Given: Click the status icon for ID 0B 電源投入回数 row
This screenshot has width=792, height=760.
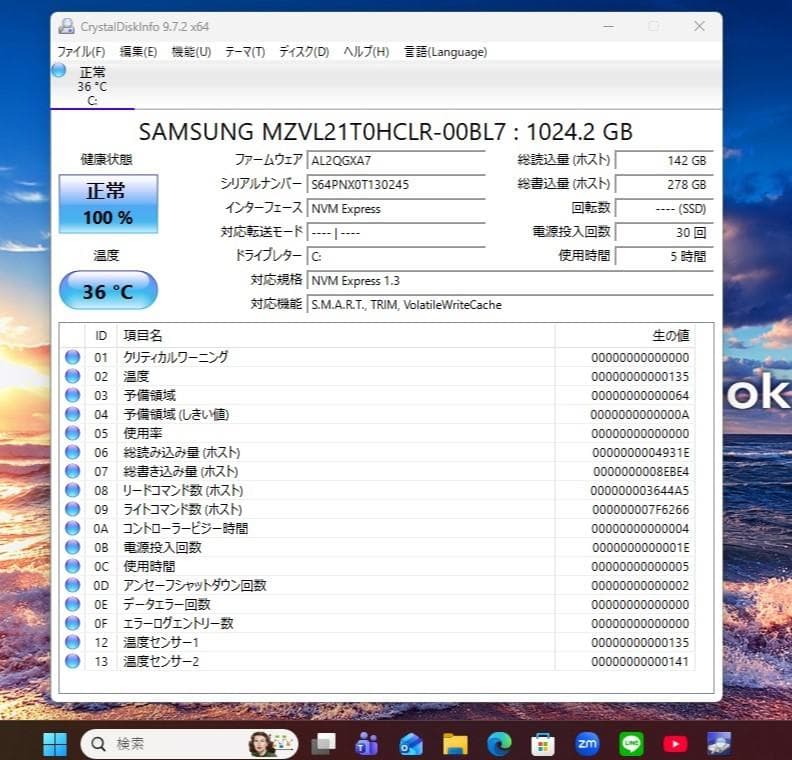Looking at the screenshot, I should point(73,547).
